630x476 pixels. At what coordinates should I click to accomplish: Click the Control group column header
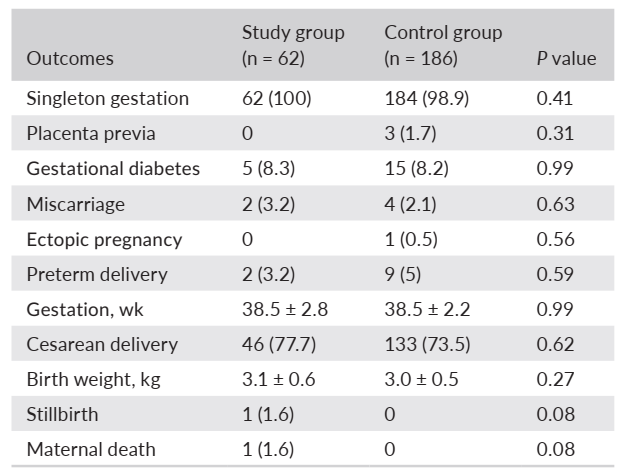(443, 45)
